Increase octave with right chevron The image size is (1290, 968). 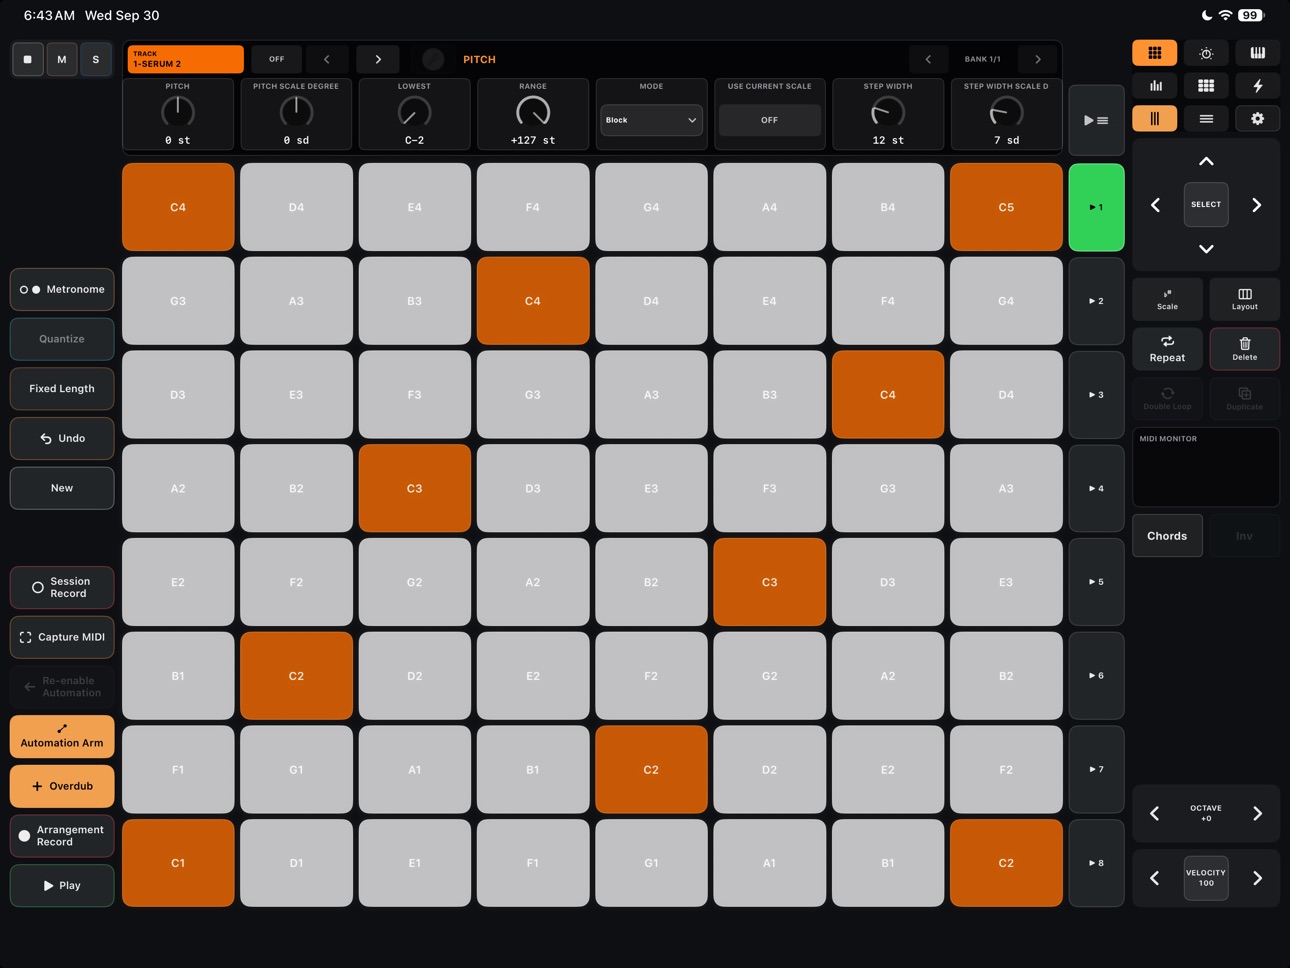click(x=1258, y=813)
